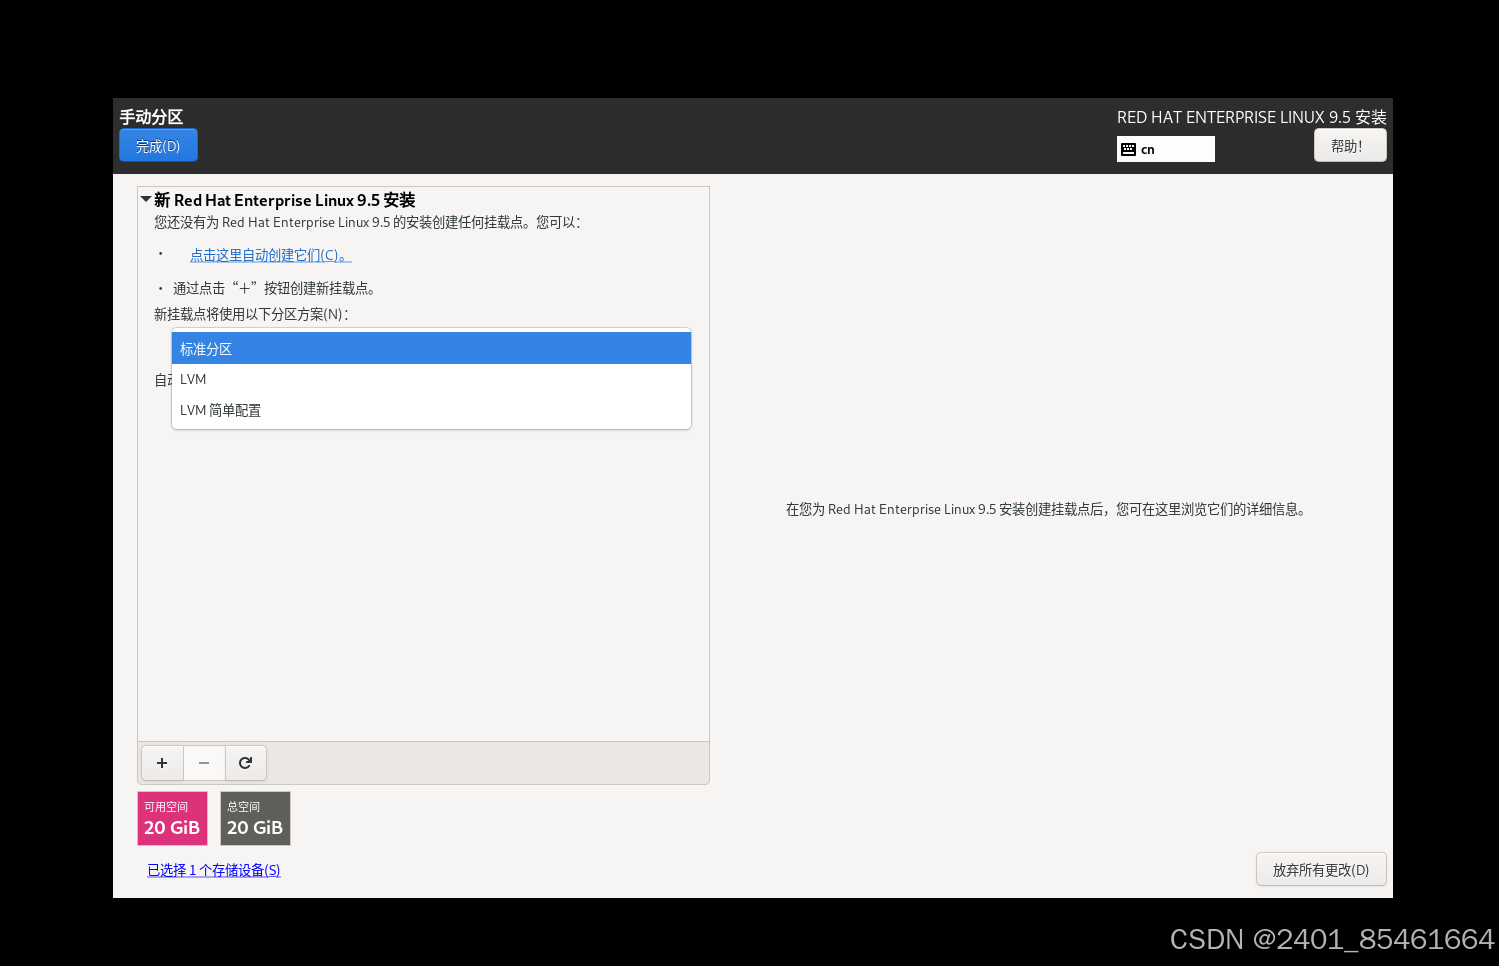This screenshot has height=966, width=1499.
Task: Click the cn keyboard layout indicator
Action: coord(1166,149)
